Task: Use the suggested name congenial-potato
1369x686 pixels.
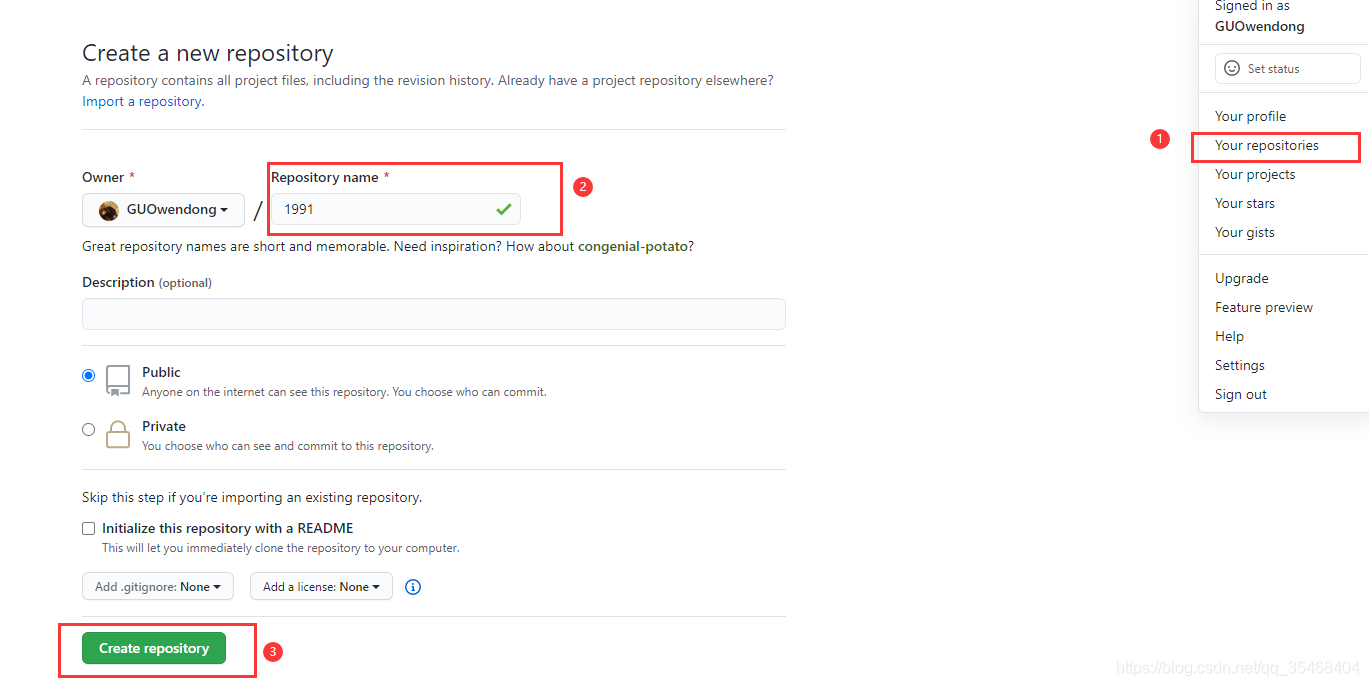Action: (x=634, y=246)
